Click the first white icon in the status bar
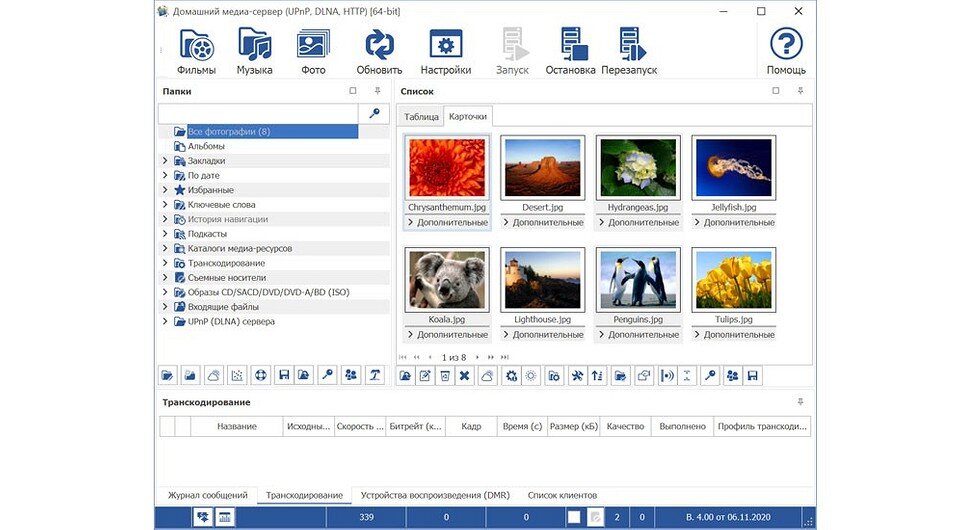The width and height of the screenshot is (960, 530). click(203, 517)
